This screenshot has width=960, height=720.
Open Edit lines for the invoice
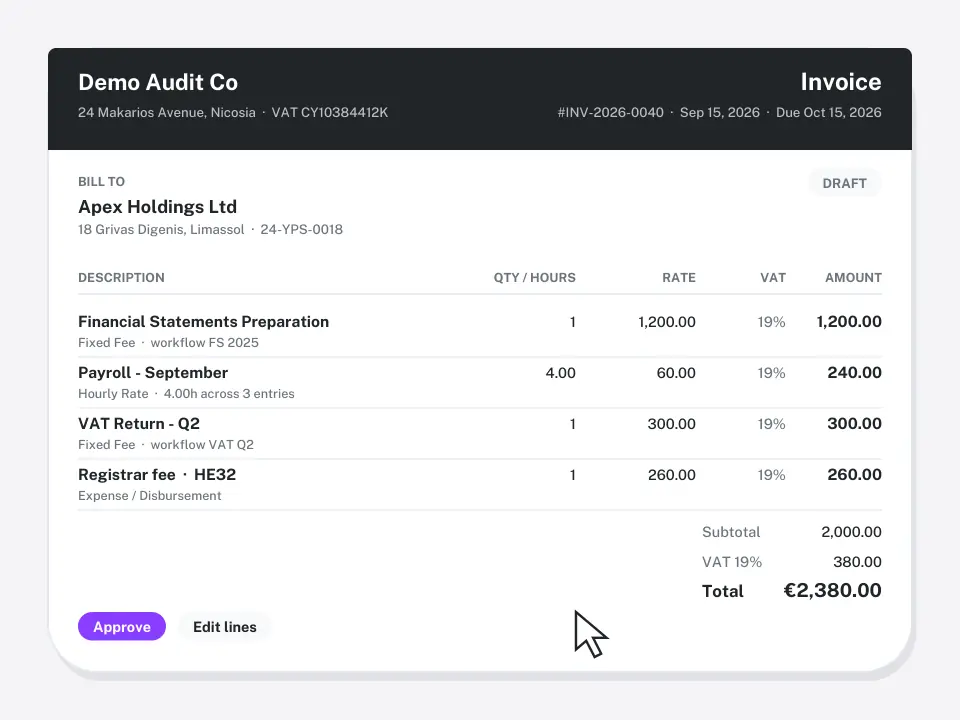click(225, 626)
